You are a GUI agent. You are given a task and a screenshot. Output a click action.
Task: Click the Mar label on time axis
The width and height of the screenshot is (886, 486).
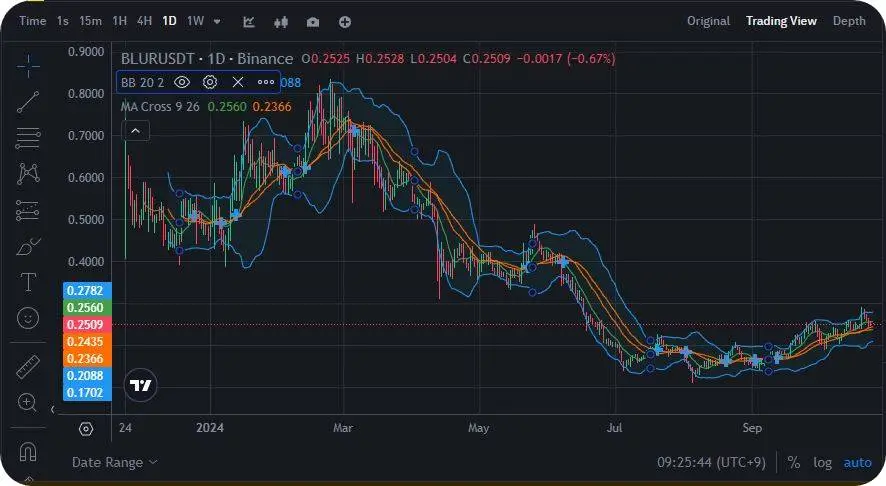point(343,428)
